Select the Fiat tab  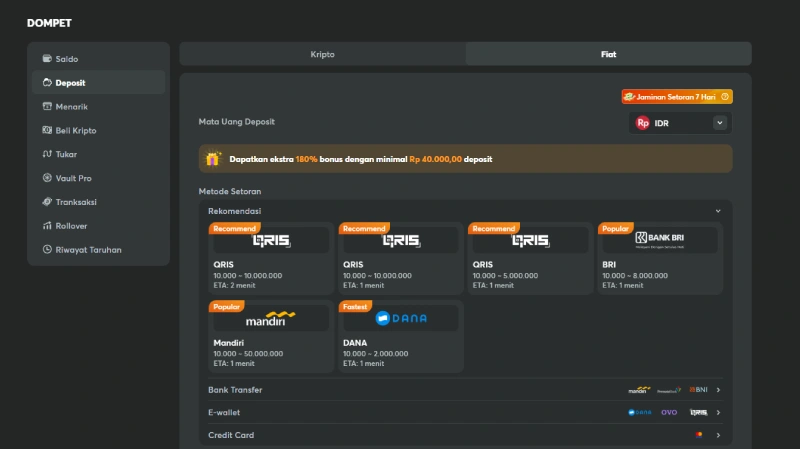[x=608, y=54]
